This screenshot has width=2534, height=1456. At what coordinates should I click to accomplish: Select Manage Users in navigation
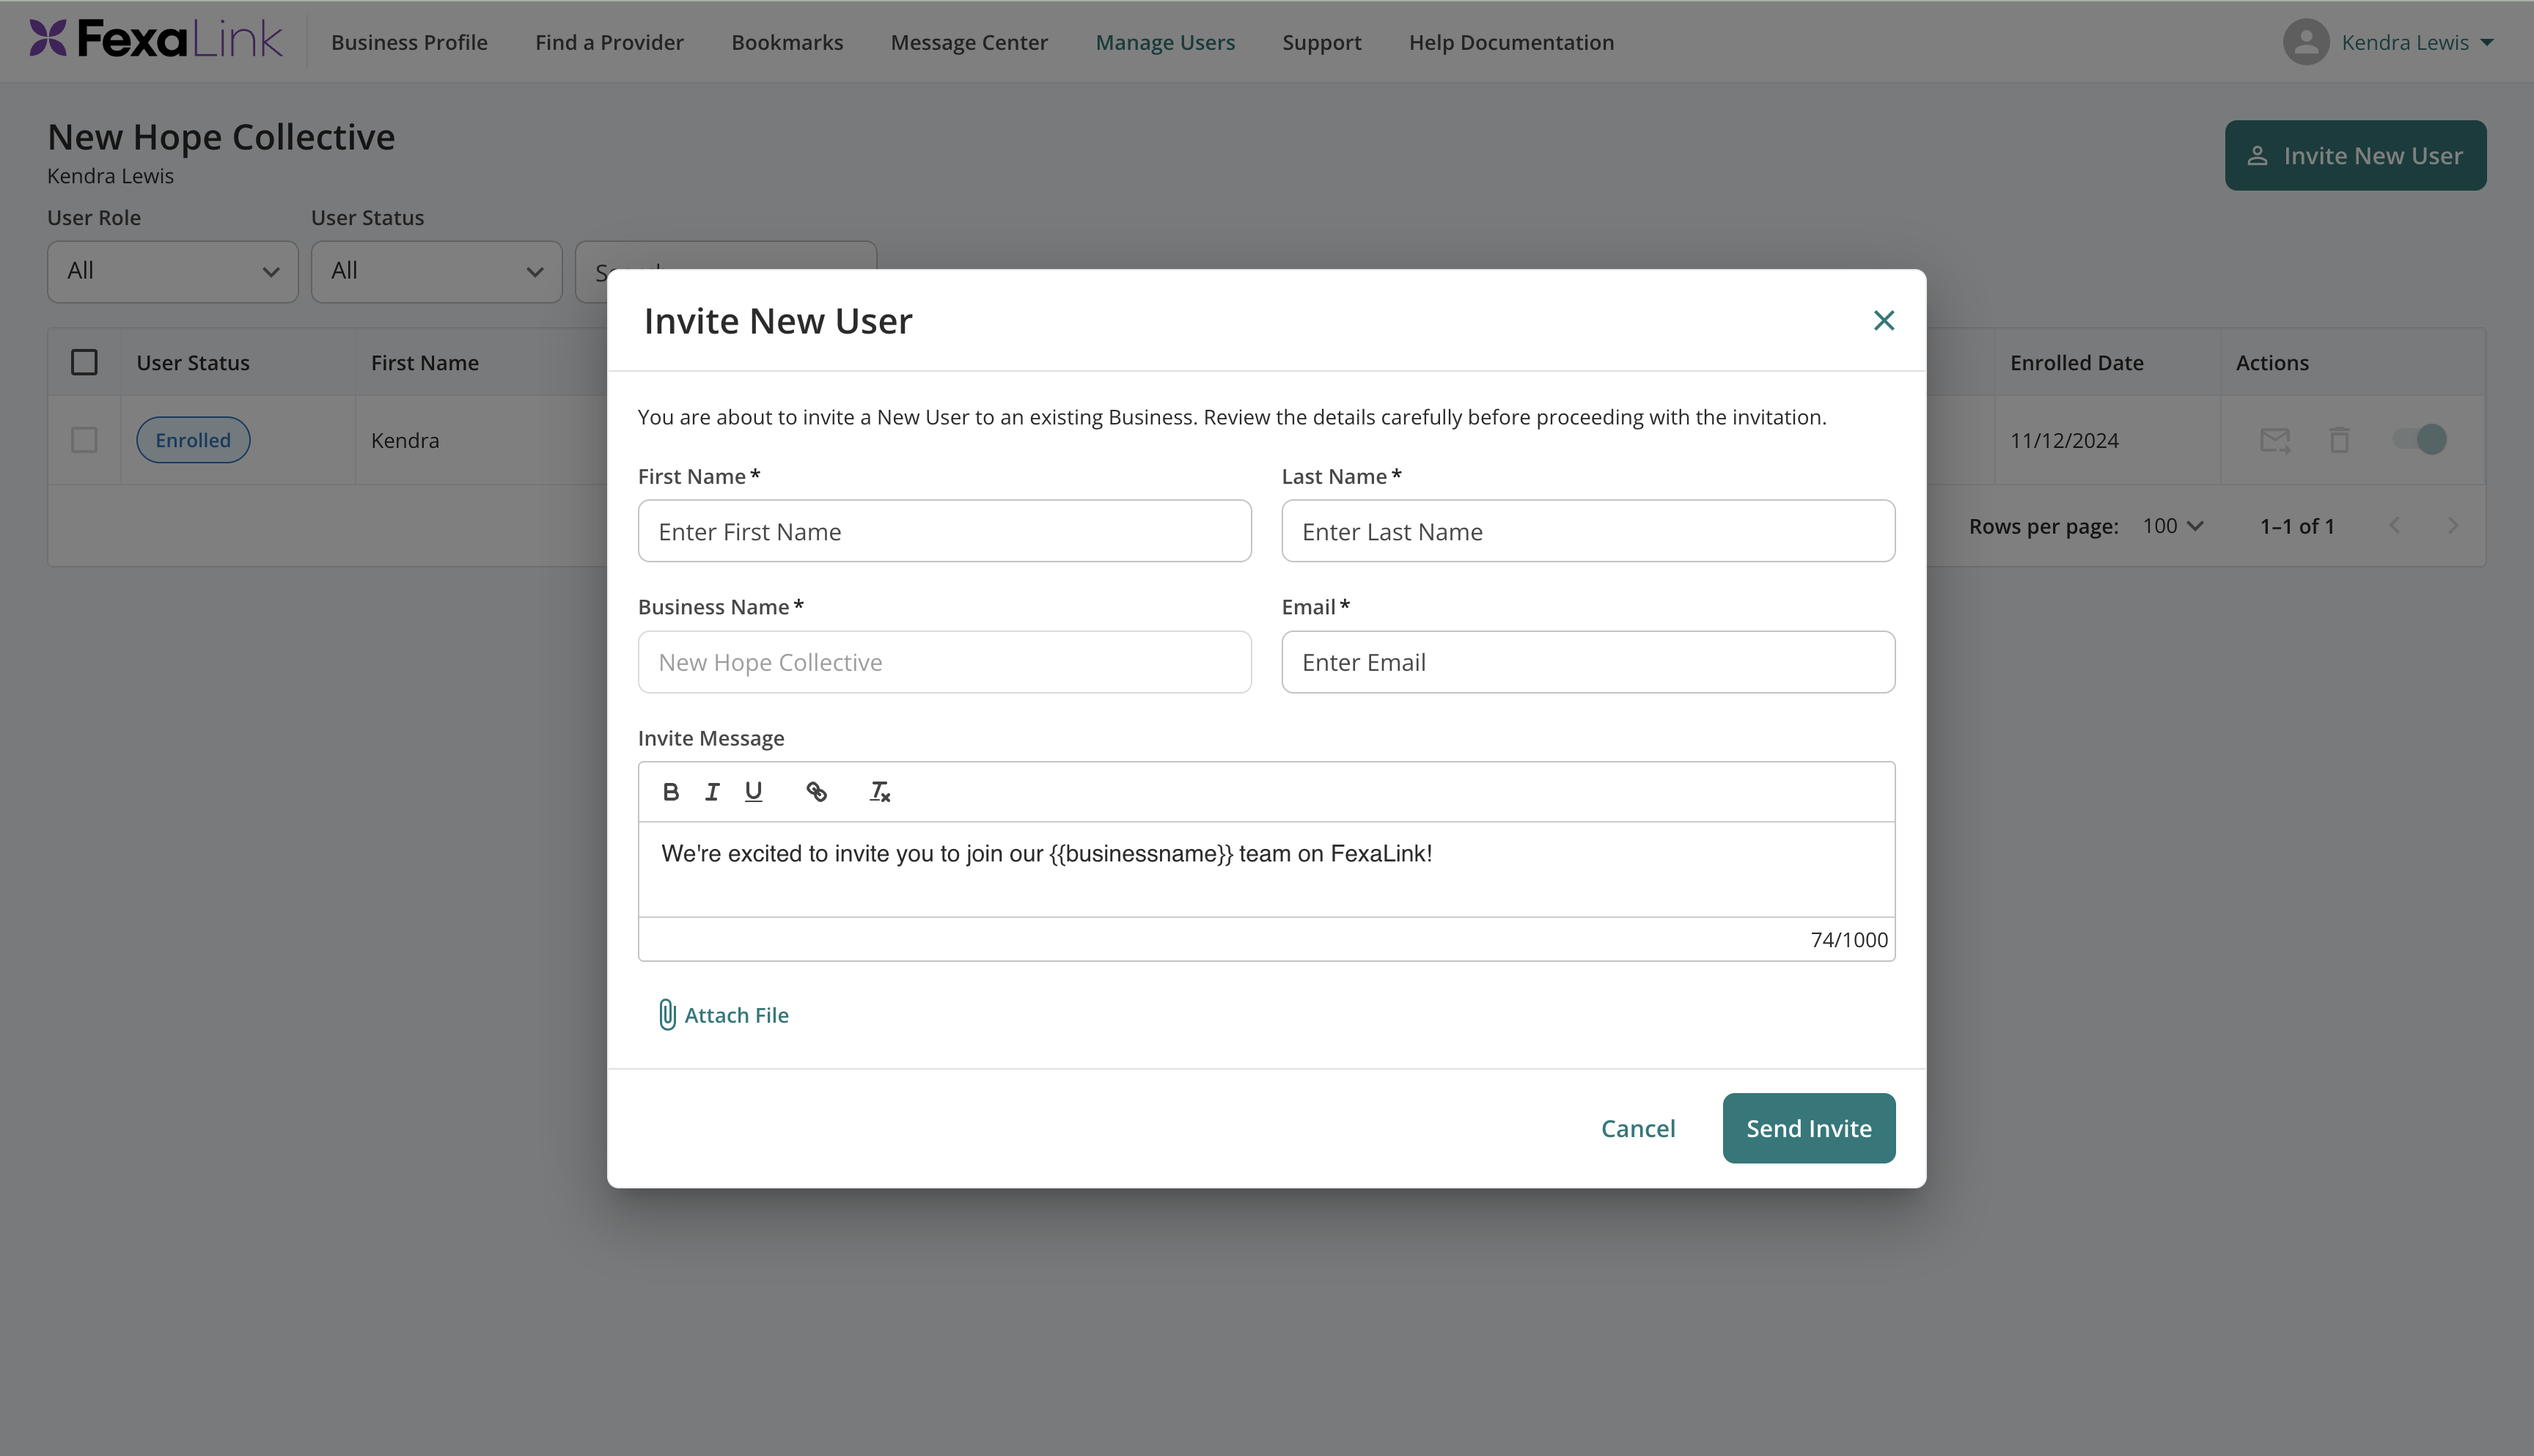tap(1165, 42)
